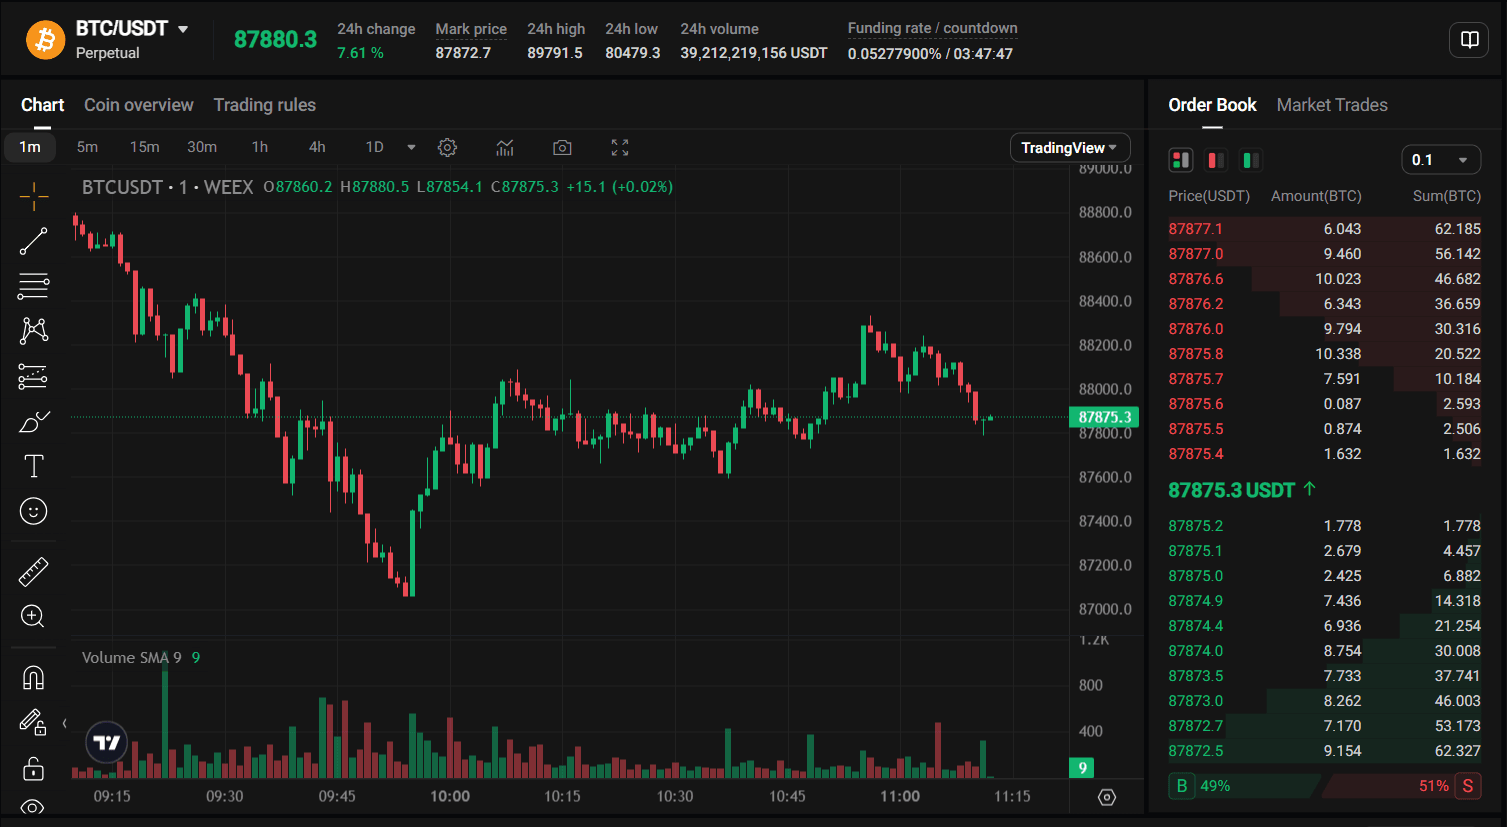
Task: Open the XABCD pattern tool
Action: point(33,331)
